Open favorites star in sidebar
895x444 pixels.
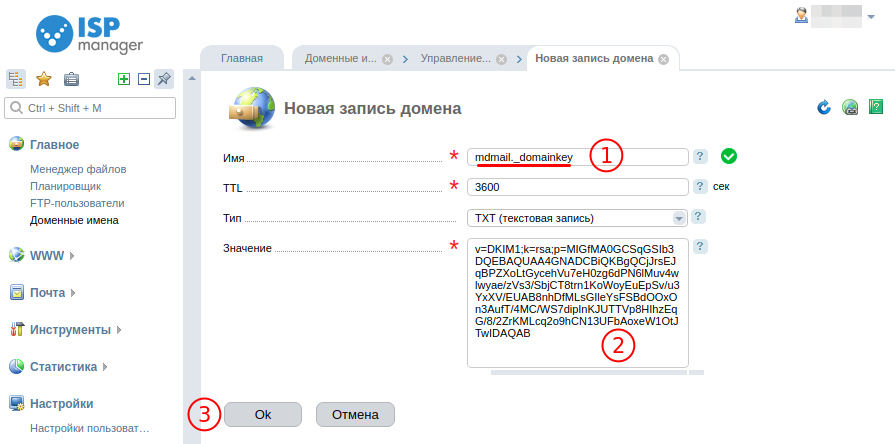[44, 79]
